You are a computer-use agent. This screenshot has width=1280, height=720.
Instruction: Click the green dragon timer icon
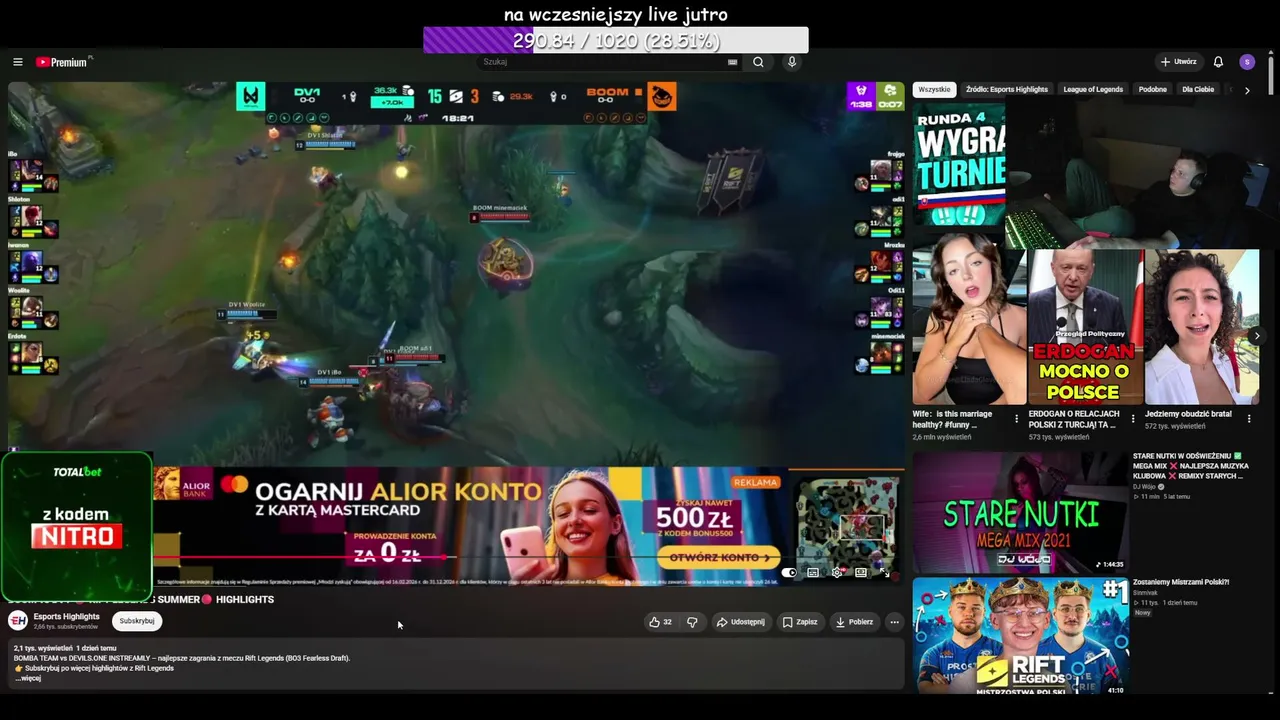(x=890, y=96)
